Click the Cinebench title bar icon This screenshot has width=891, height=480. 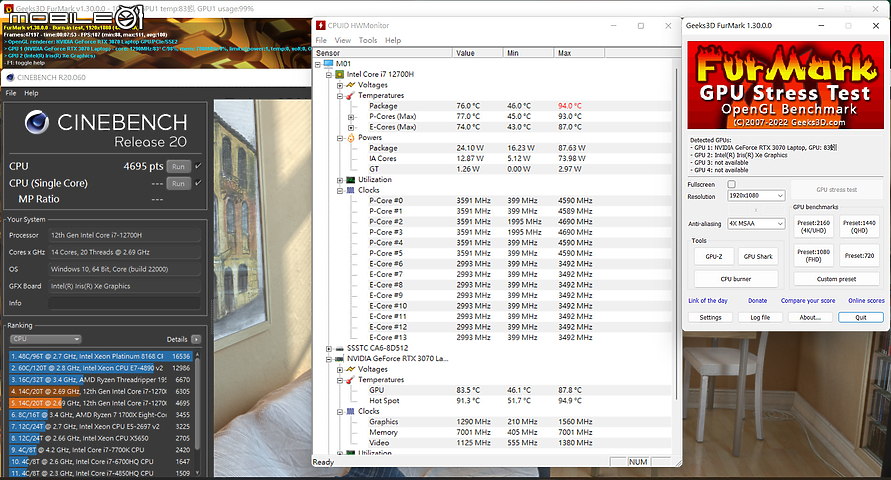click(10, 77)
